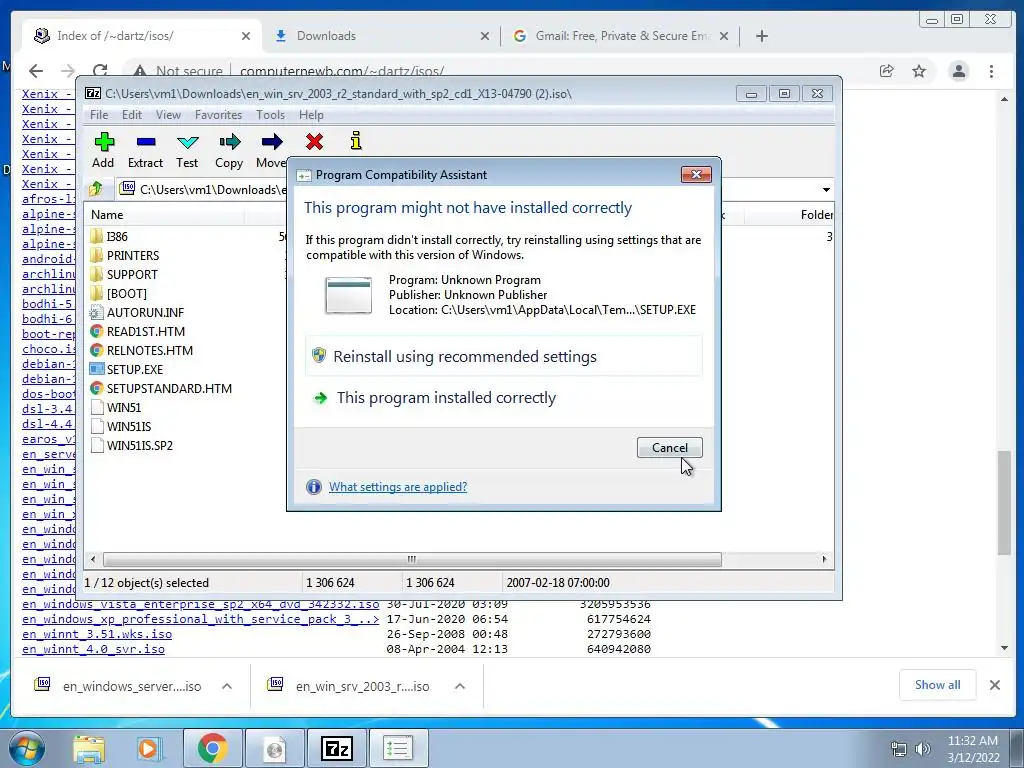Viewport: 1024px width, 768px height.
Task: Open the File menu in 7-Zip
Action: (99, 115)
